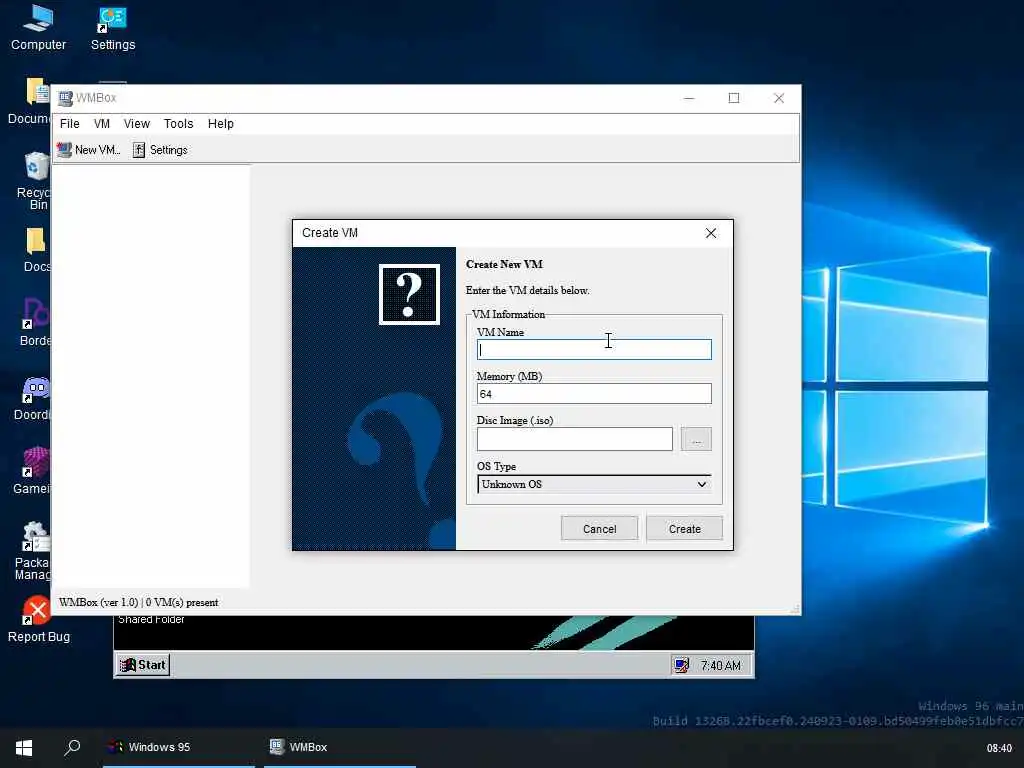Open the File menu in WMBox
1024x768 pixels.
coord(69,123)
